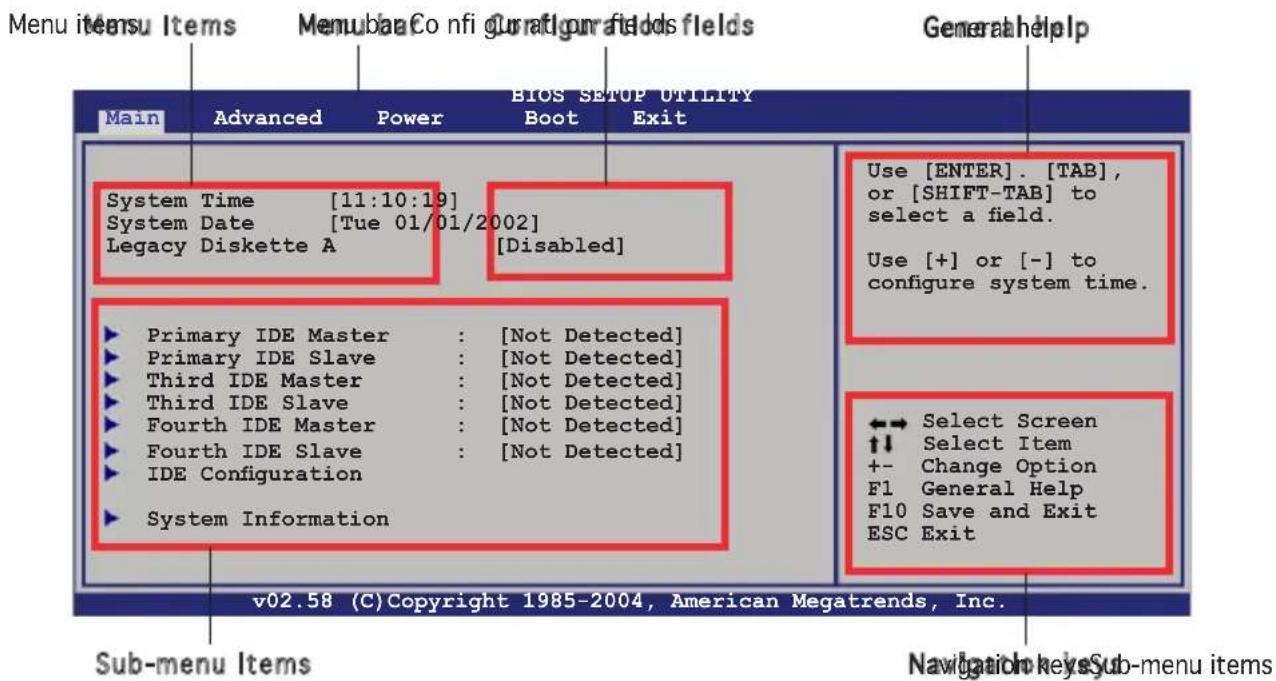
Task: Select the System Date item
Action: 180,223
